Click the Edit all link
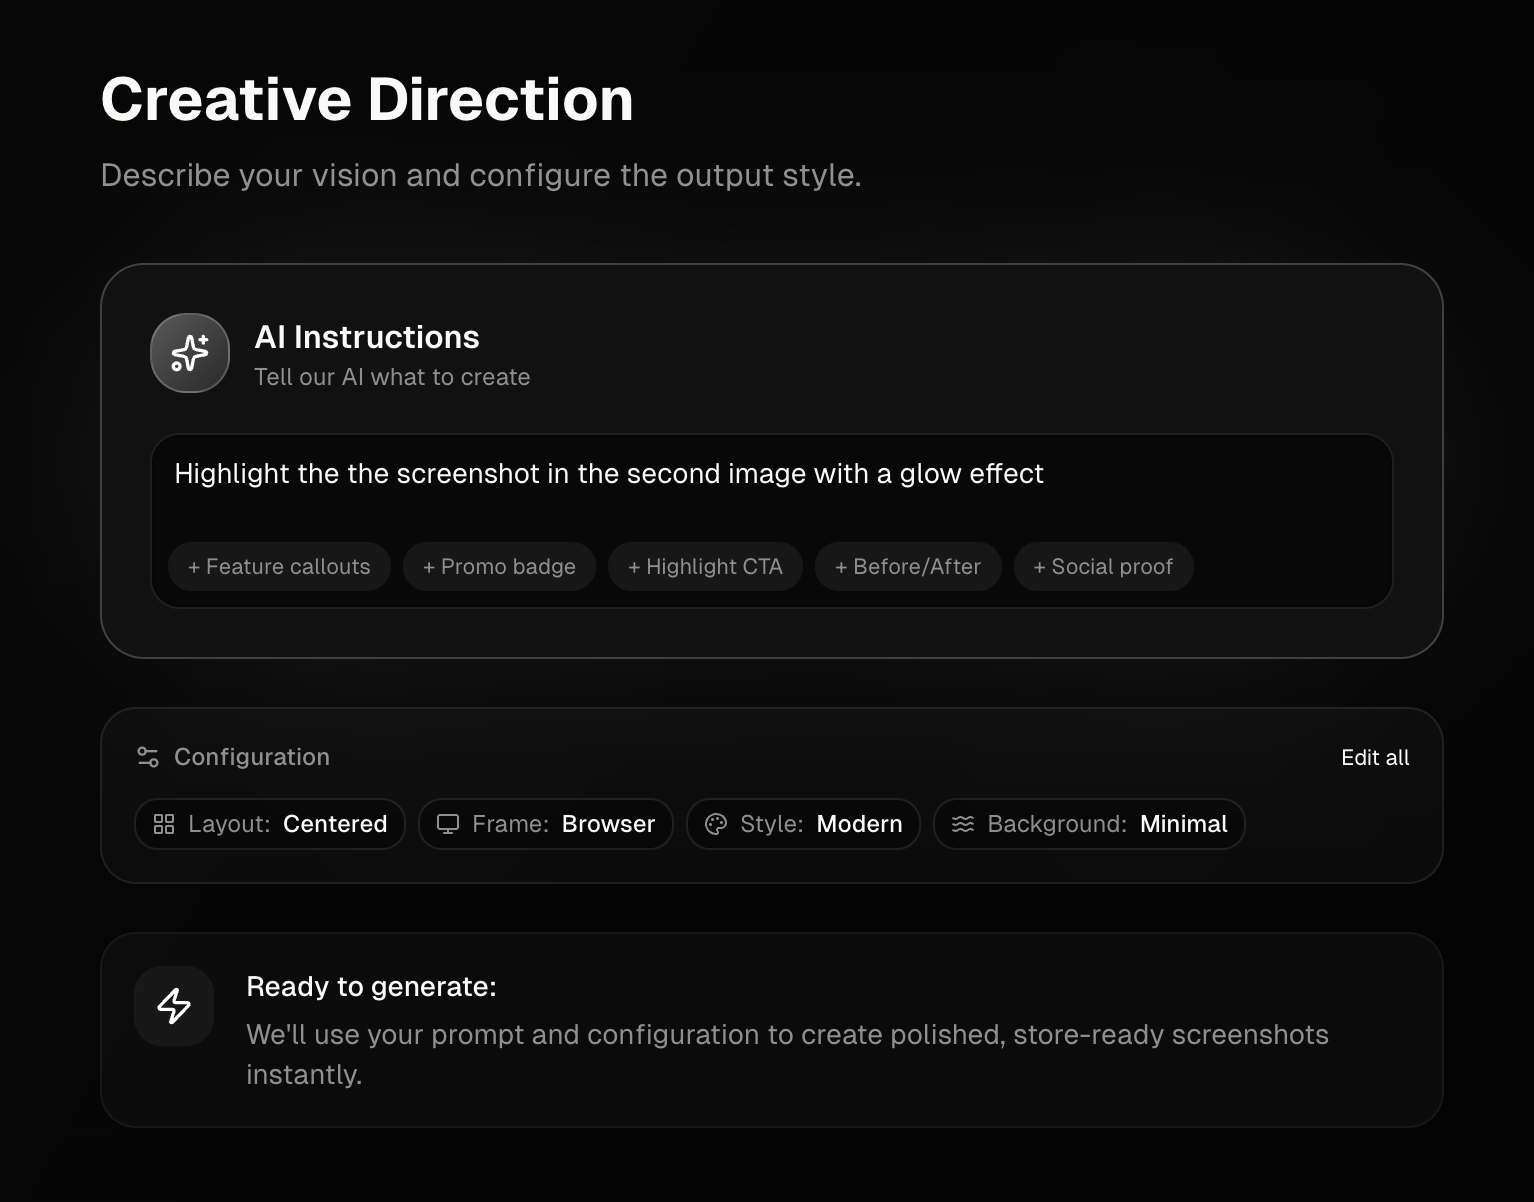Image resolution: width=1534 pixels, height=1202 pixels. 1375,757
